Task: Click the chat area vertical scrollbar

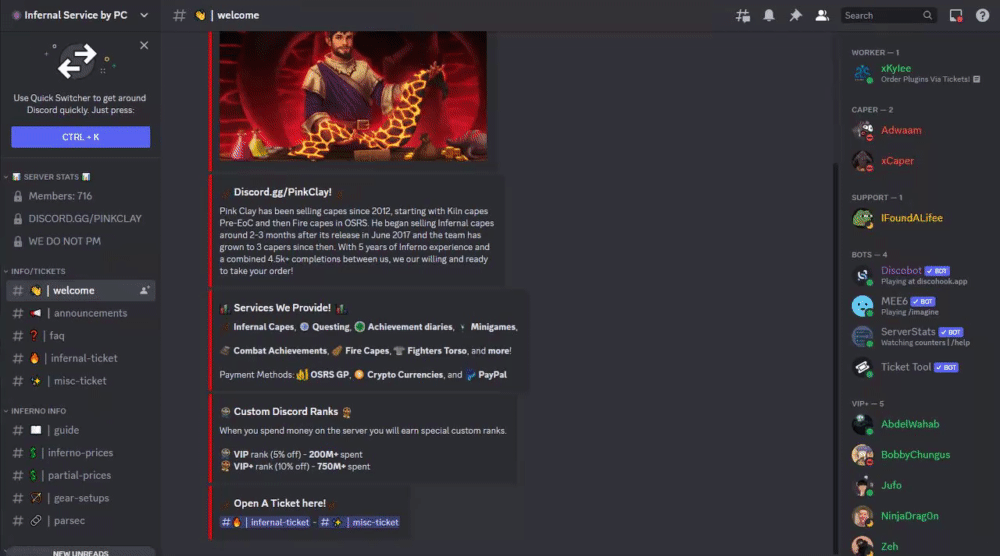Action: tap(835, 357)
